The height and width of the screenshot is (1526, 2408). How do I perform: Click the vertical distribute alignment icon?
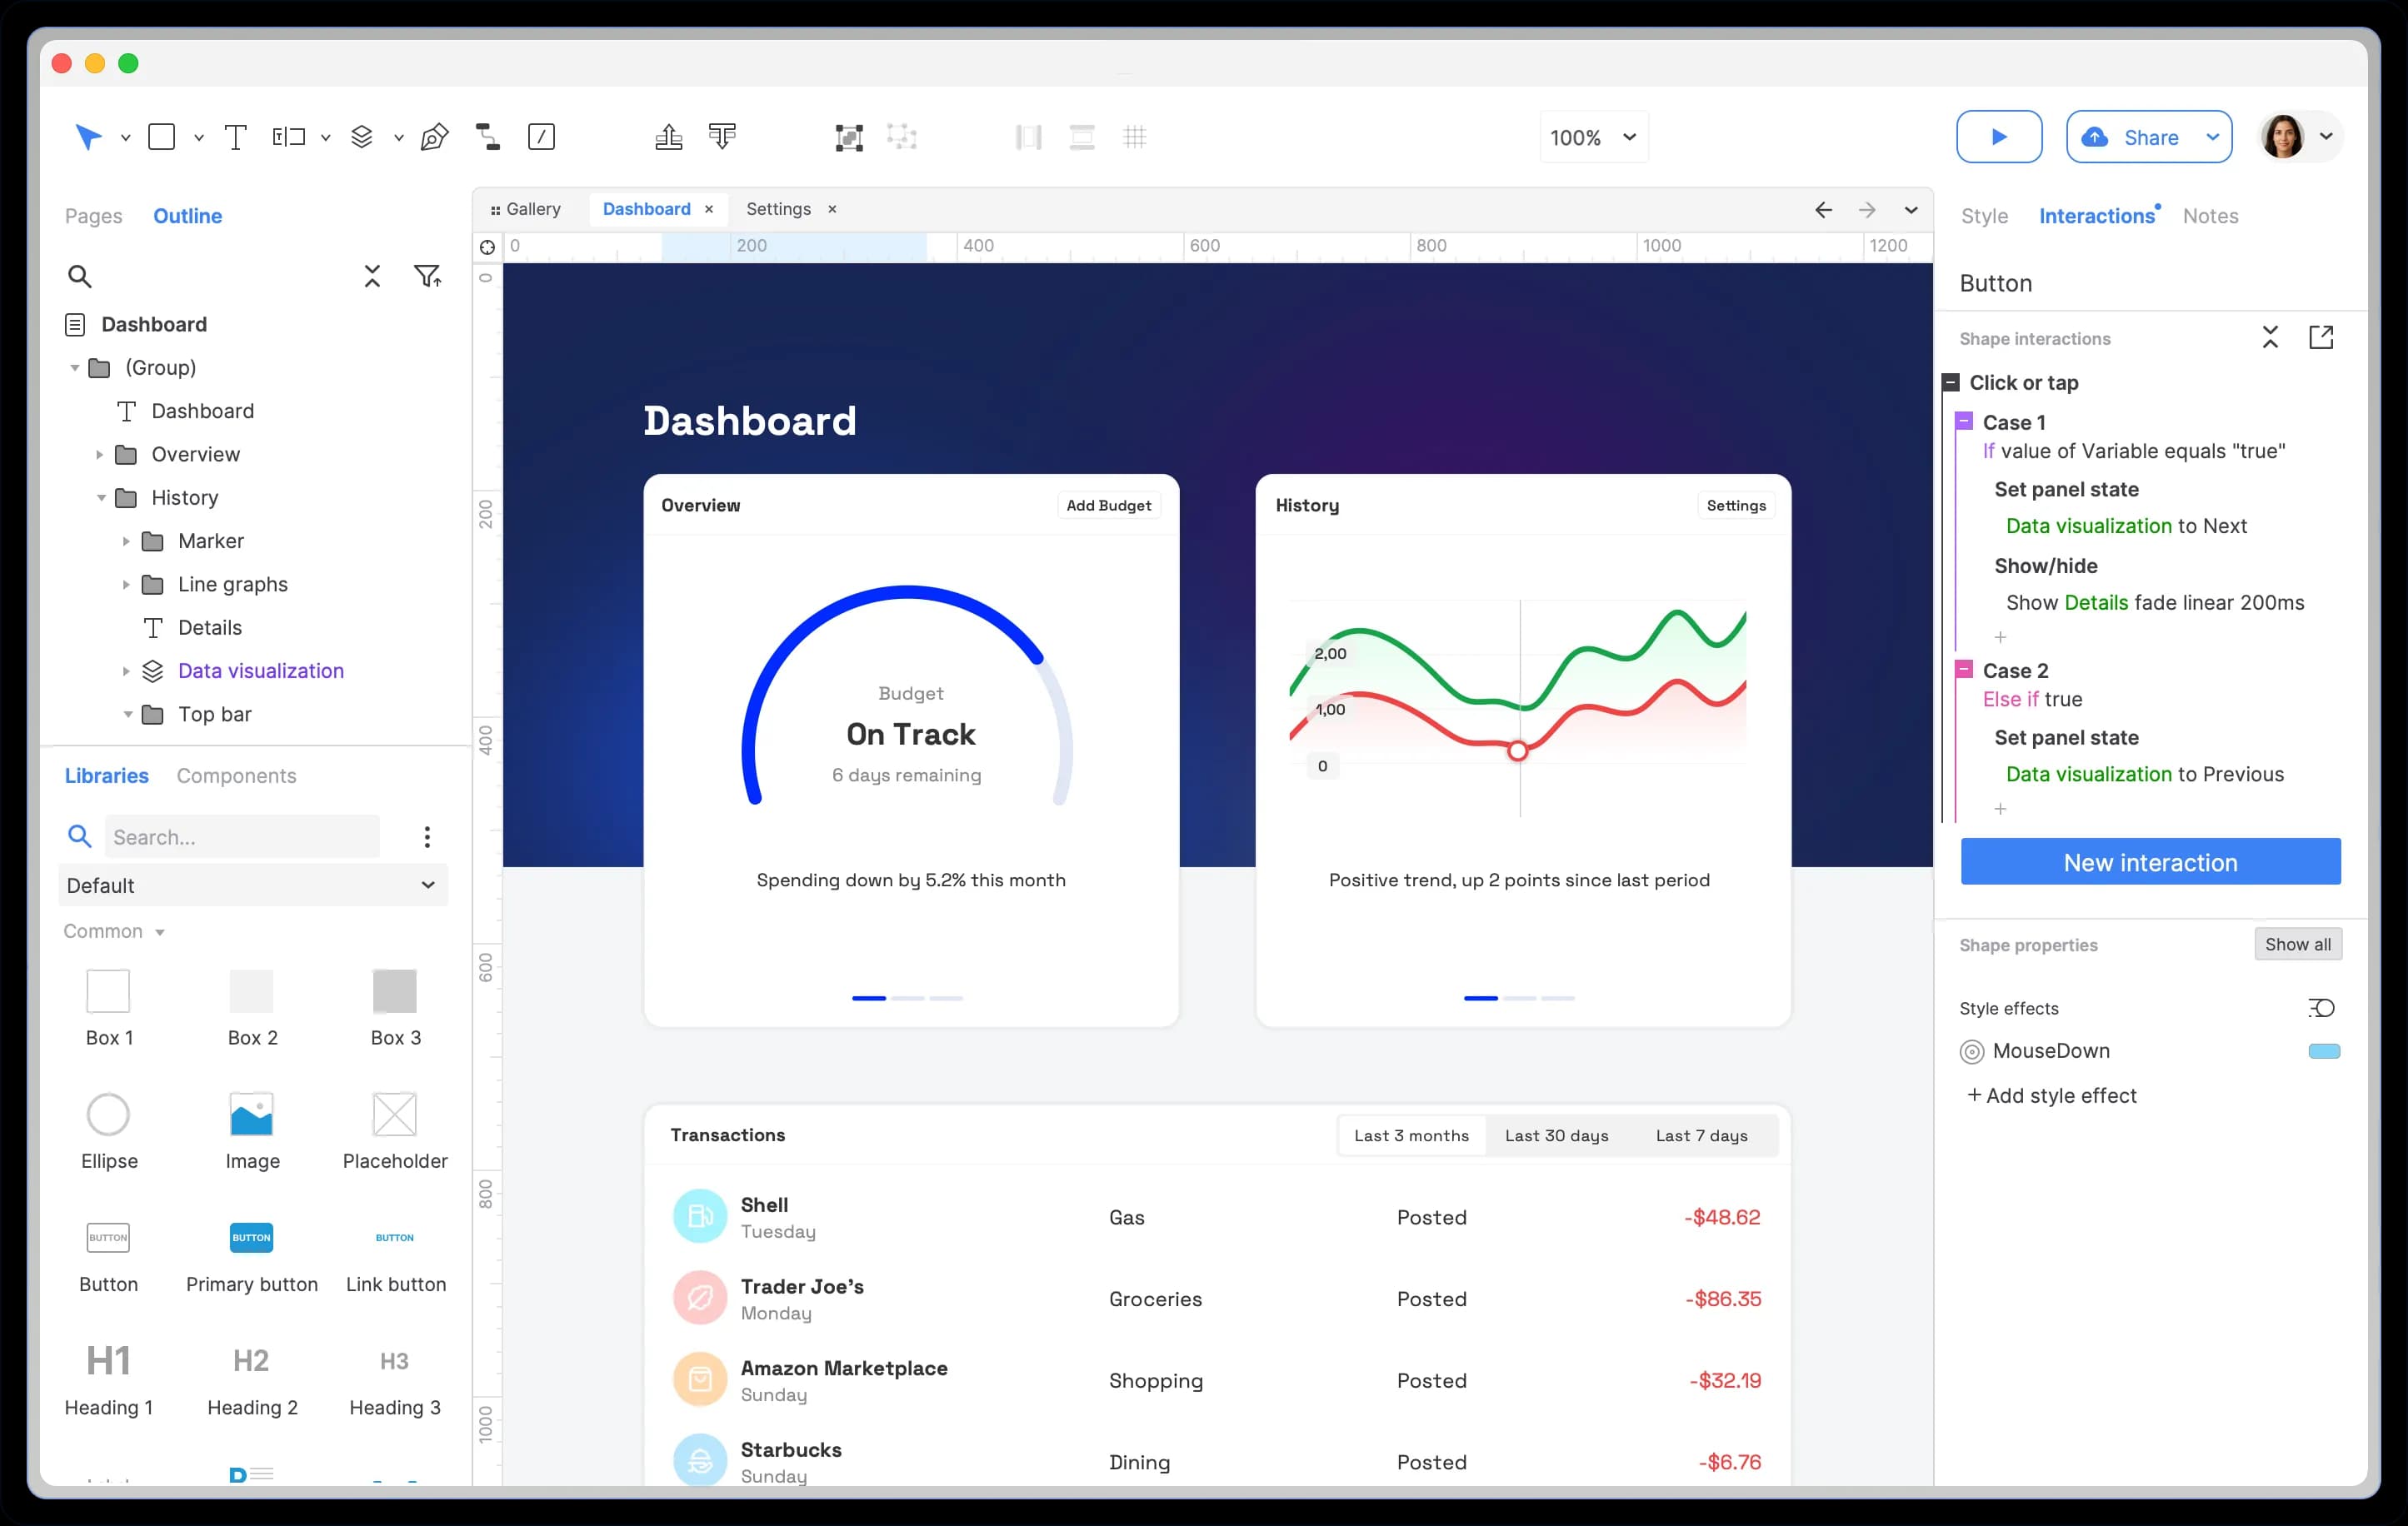pyautogui.click(x=1082, y=137)
